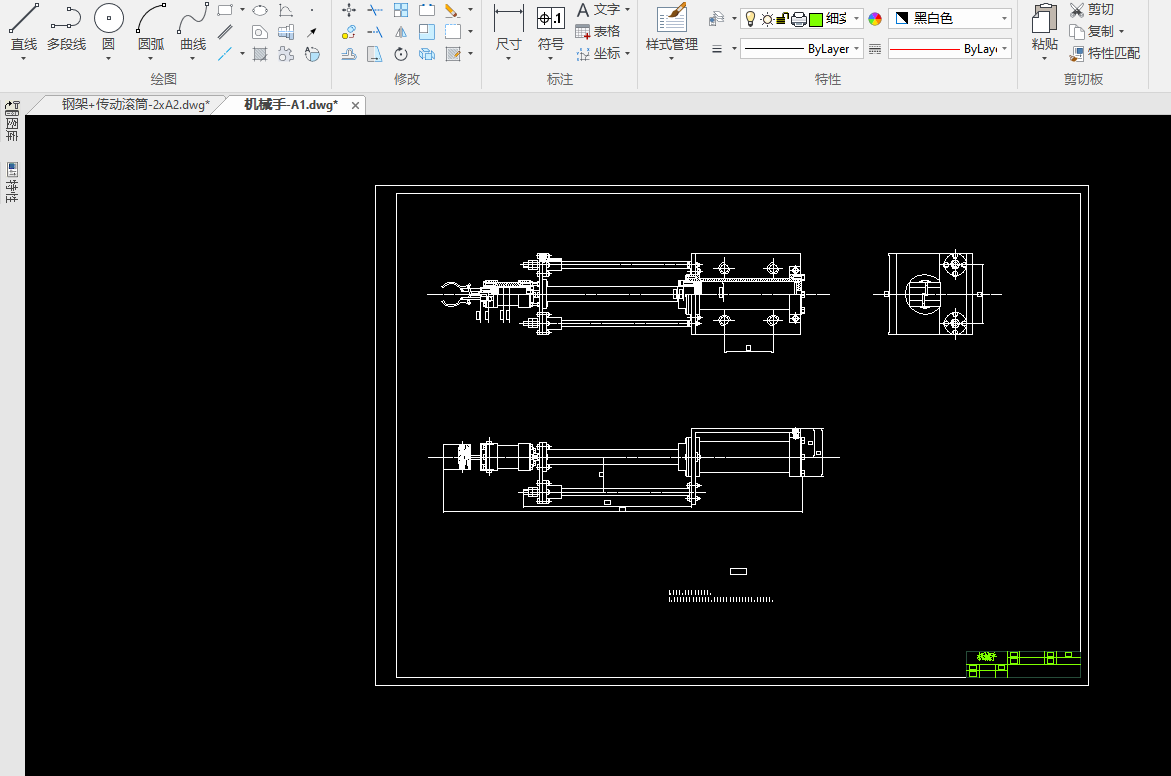Click the 文字 text annotation button
The width and height of the screenshot is (1171, 776).
603,10
